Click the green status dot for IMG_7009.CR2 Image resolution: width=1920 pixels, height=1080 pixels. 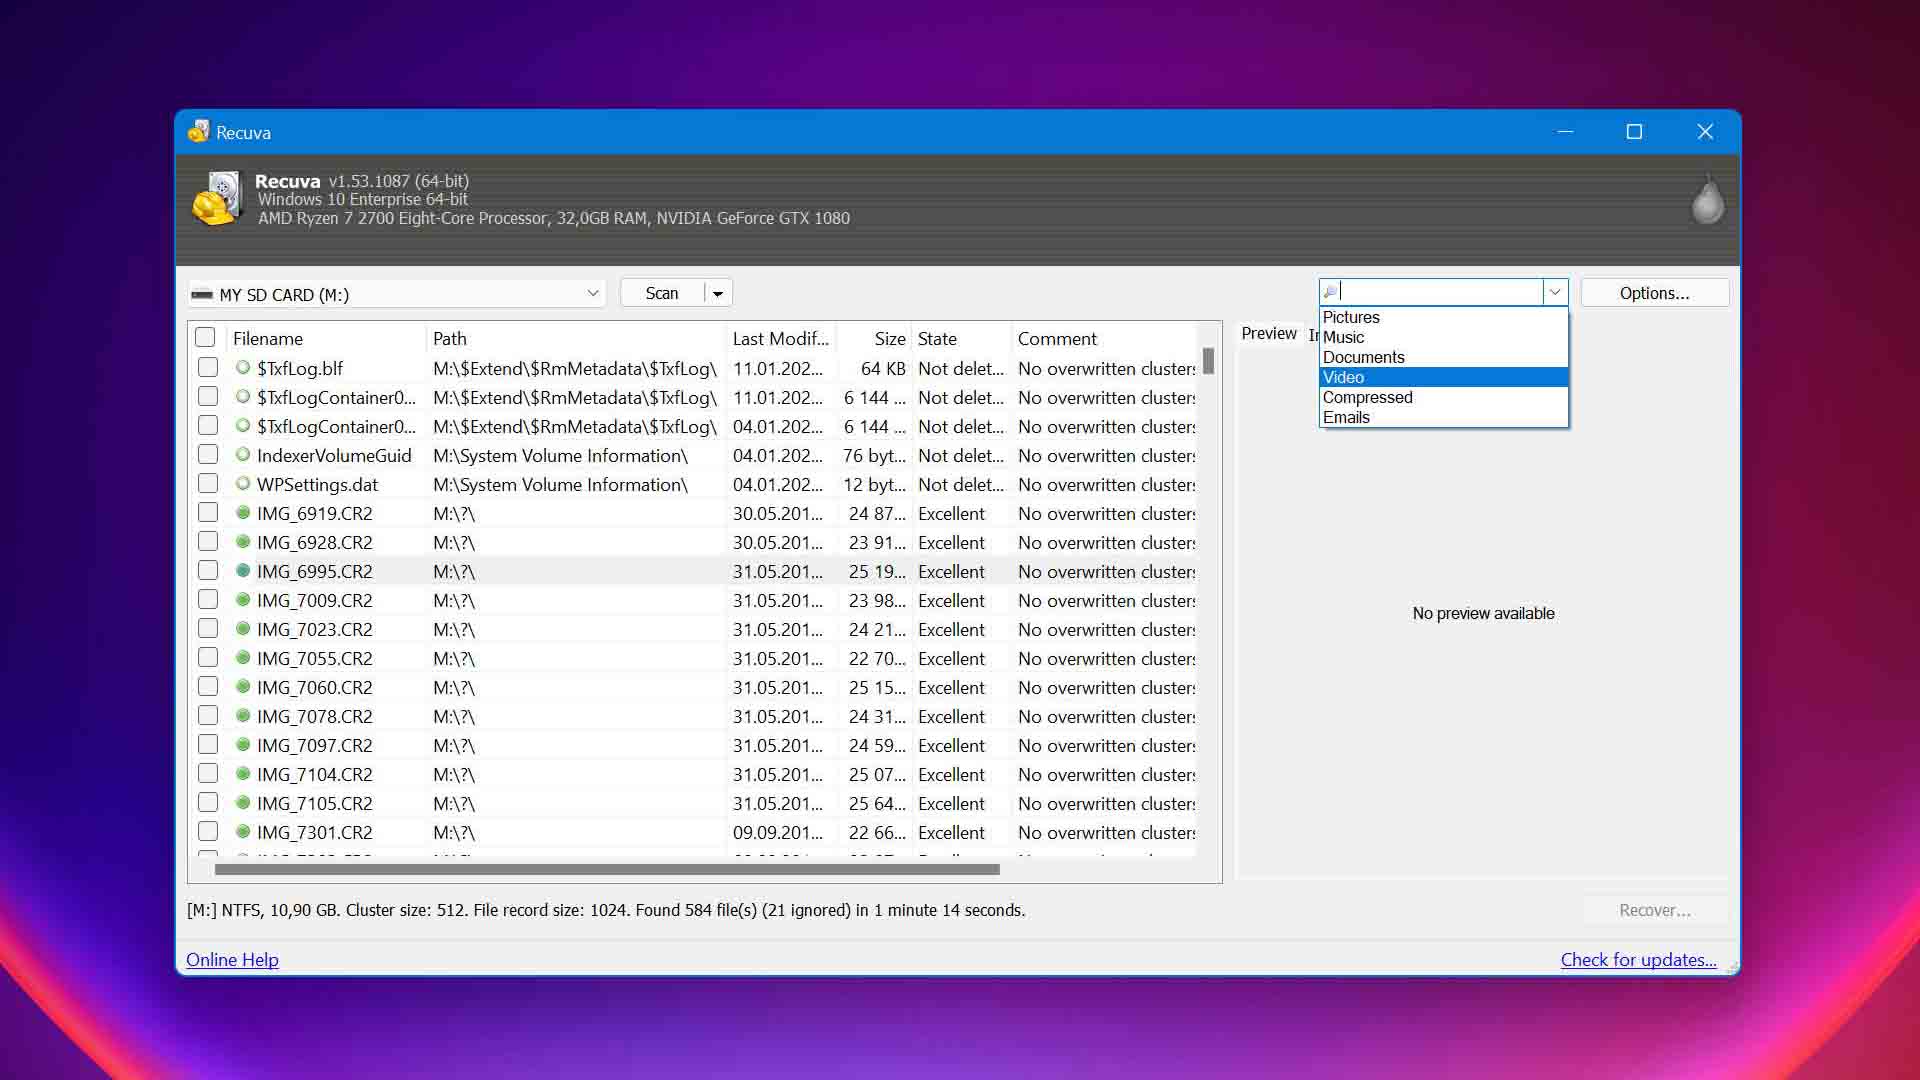point(242,600)
